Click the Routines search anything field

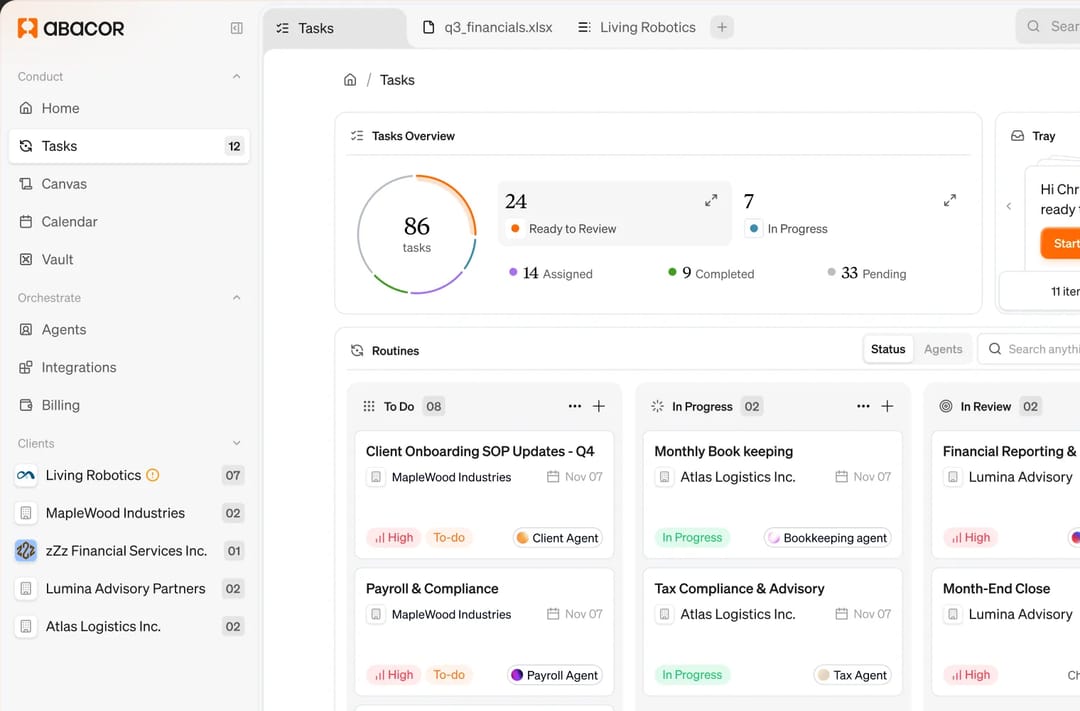pyautogui.click(x=1029, y=349)
